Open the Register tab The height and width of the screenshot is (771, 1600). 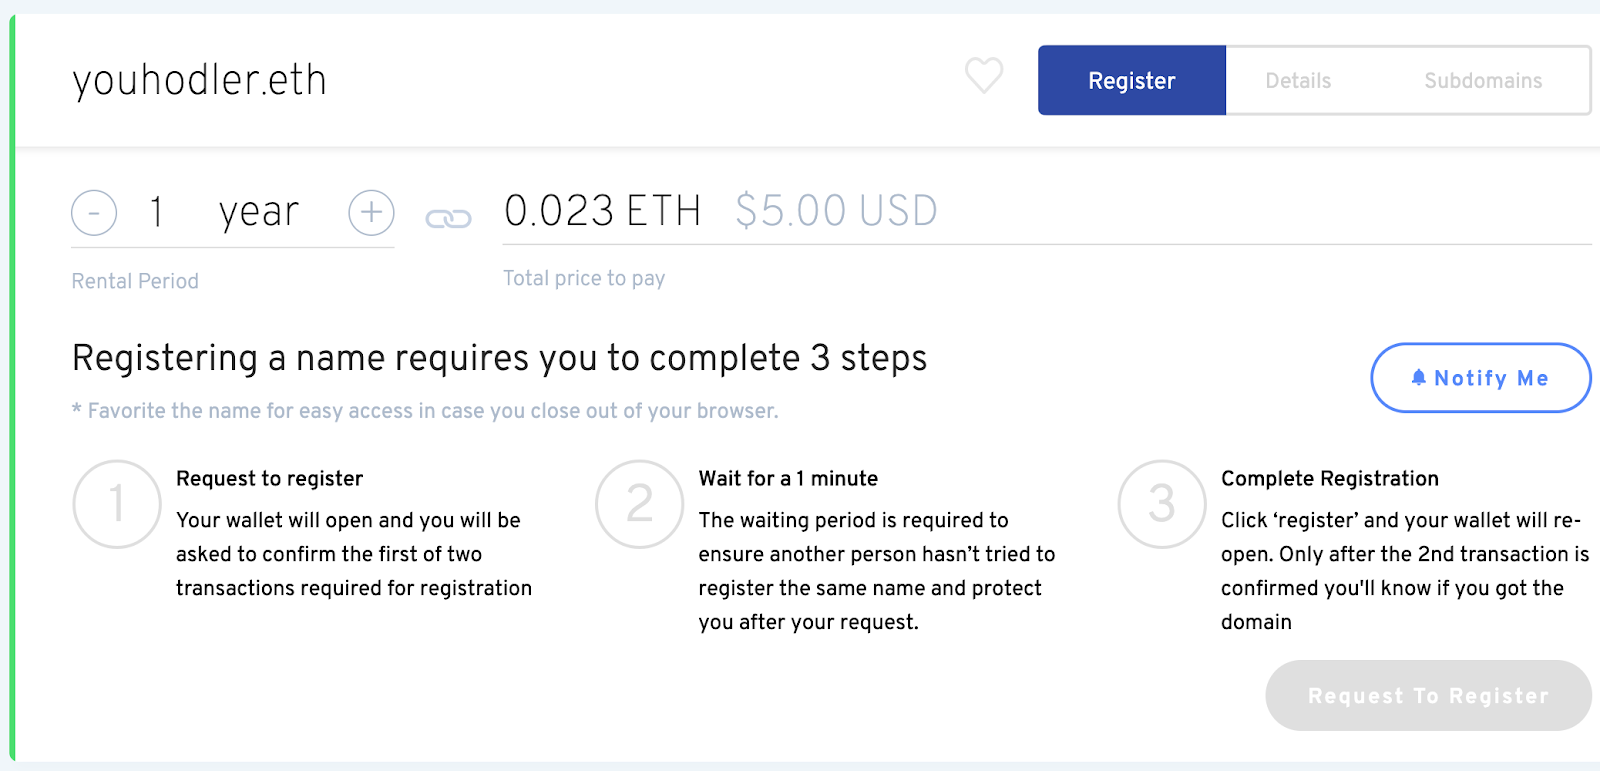tap(1132, 80)
